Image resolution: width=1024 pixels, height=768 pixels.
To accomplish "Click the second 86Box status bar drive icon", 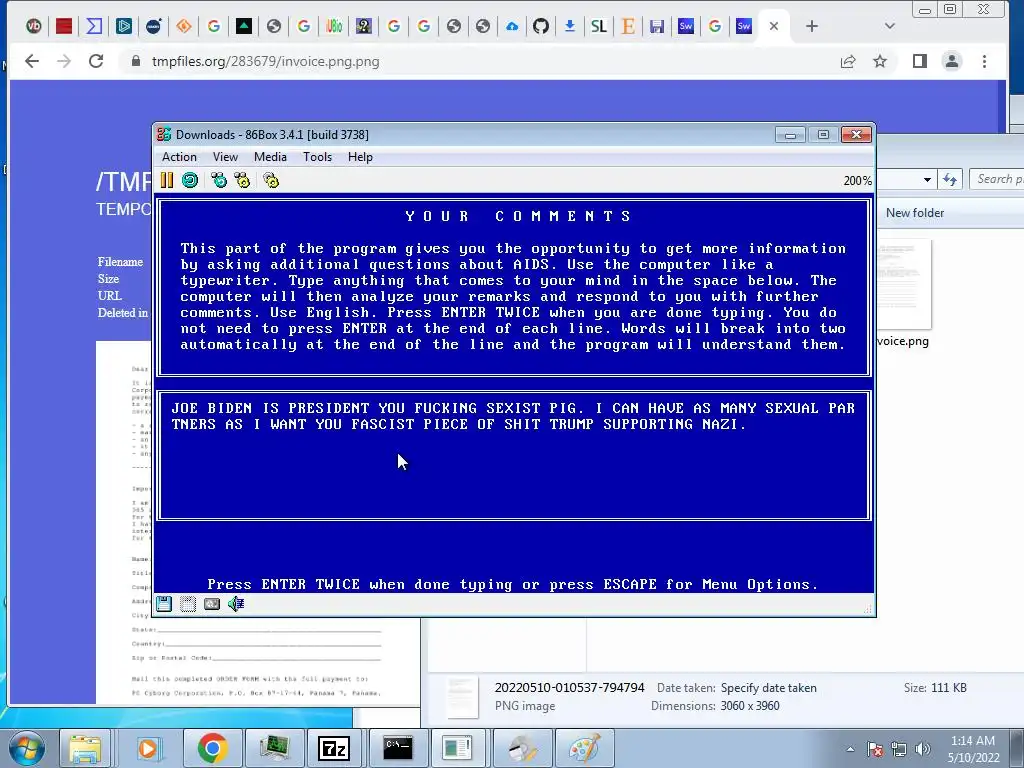I will click(188, 604).
